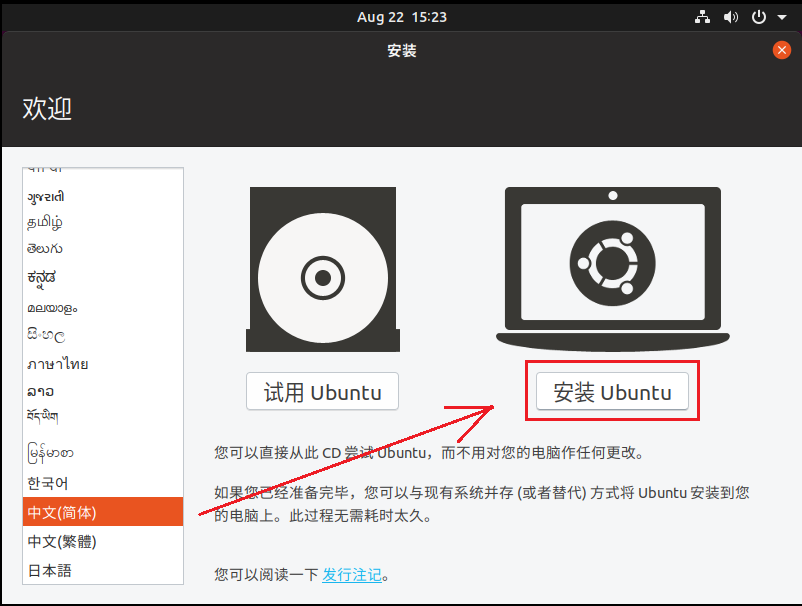Viewport: 802px width, 606px height.
Task: Select Burmese မြန်မာစာ language entry
Action: [x=103, y=453]
